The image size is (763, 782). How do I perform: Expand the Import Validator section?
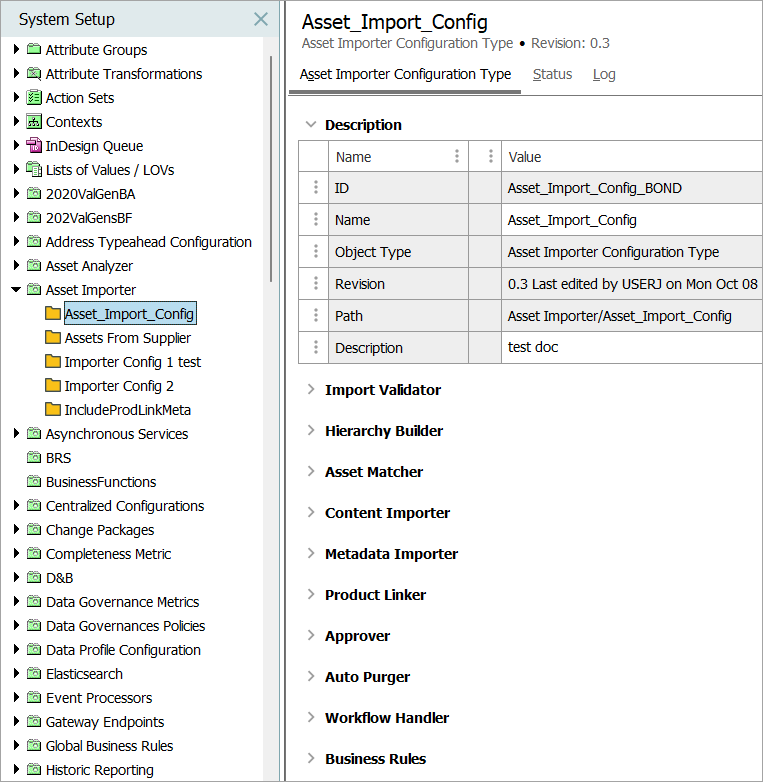coord(311,390)
